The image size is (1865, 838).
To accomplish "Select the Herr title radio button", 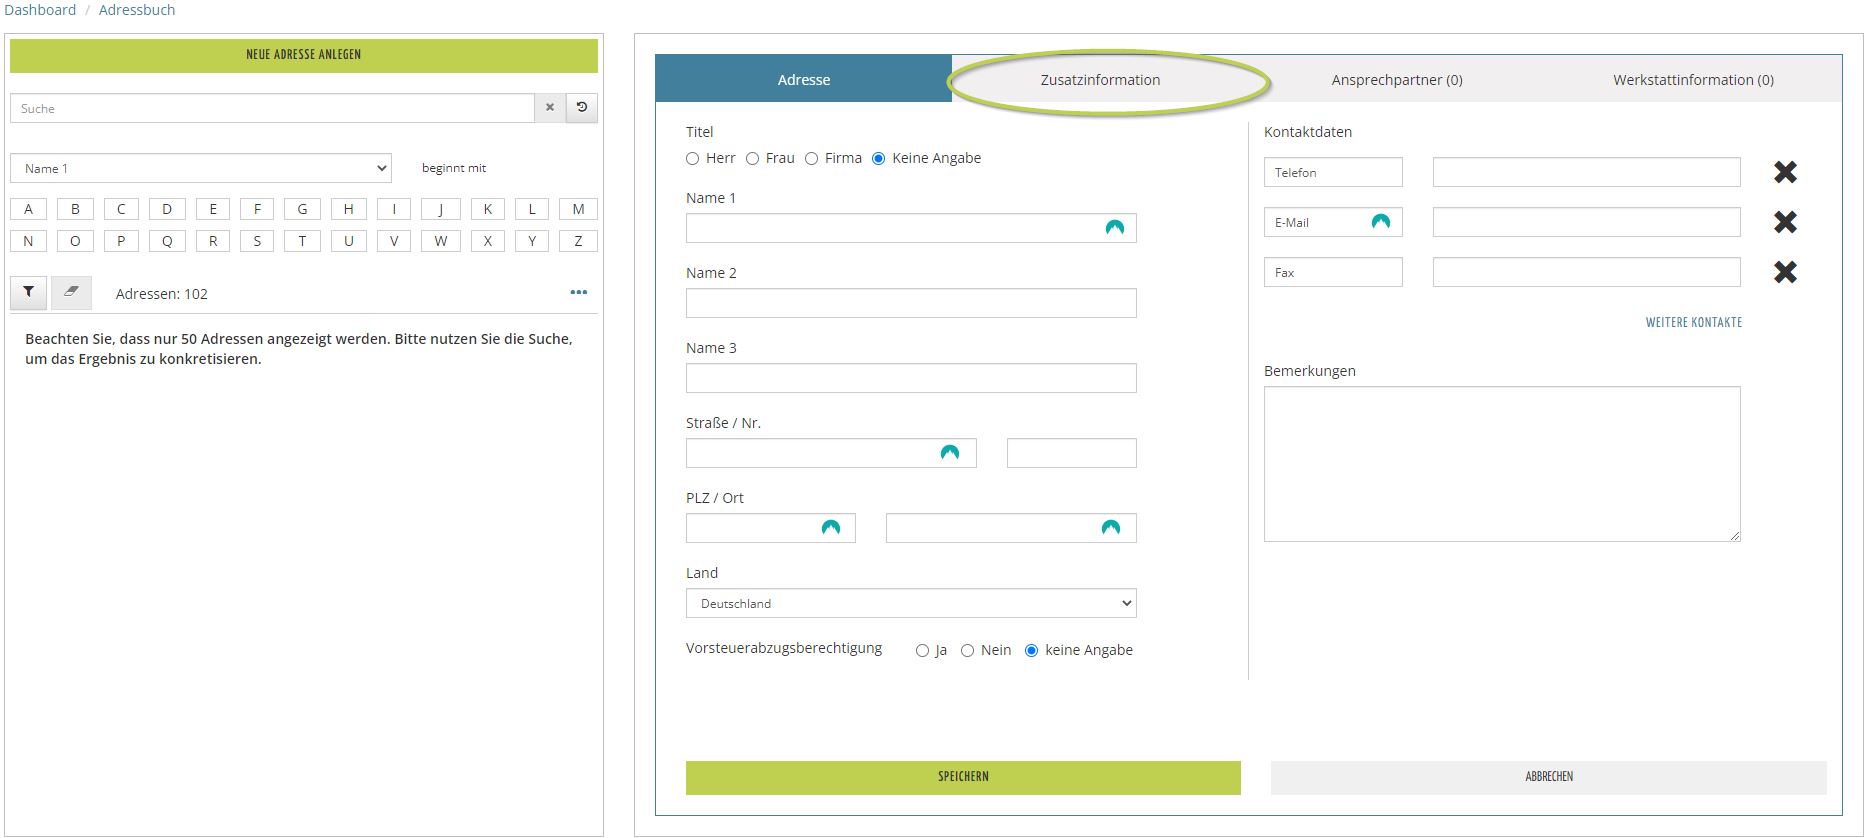I will pyautogui.click(x=693, y=159).
